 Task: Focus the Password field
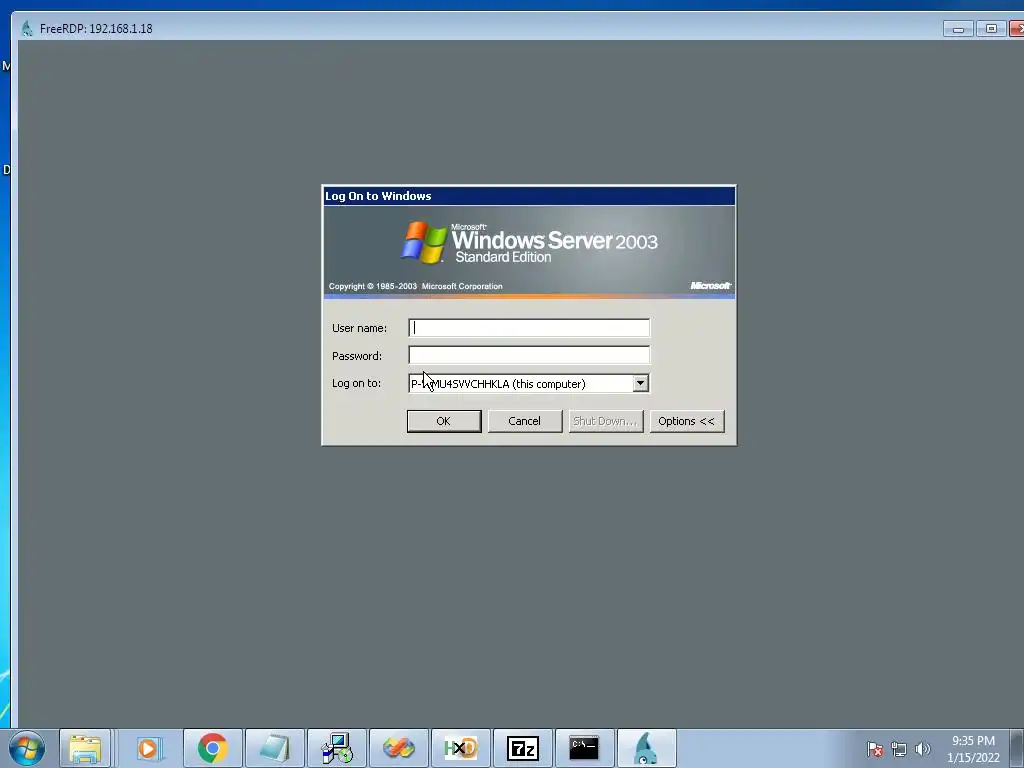pyautogui.click(x=529, y=355)
